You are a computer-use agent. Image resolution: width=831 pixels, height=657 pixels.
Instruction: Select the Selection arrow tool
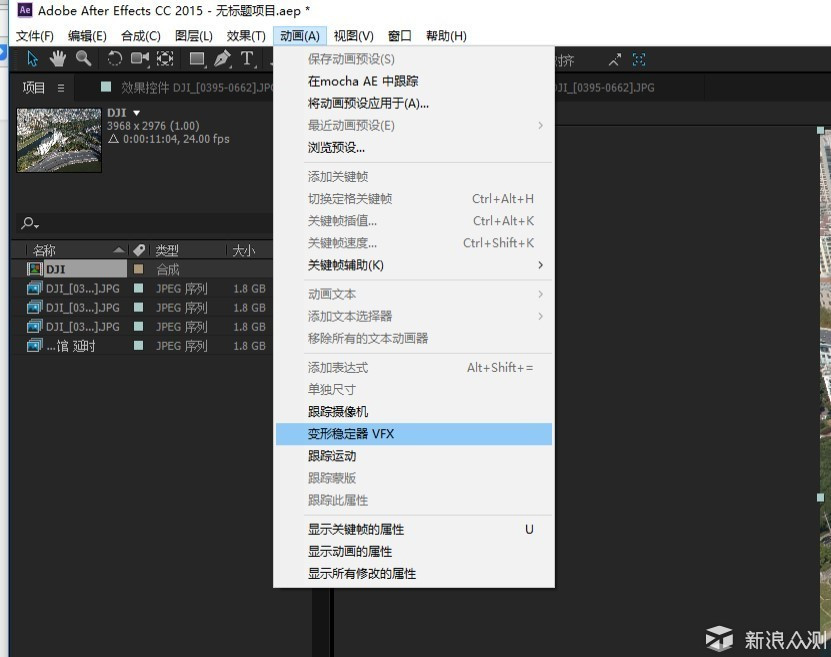coord(32,59)
